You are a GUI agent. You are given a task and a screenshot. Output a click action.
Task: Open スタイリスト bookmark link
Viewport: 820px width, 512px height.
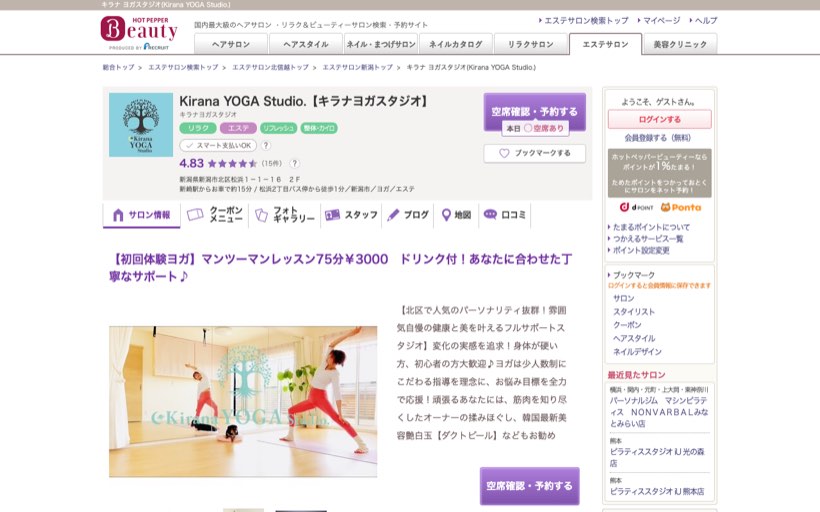tap(634, 312)
